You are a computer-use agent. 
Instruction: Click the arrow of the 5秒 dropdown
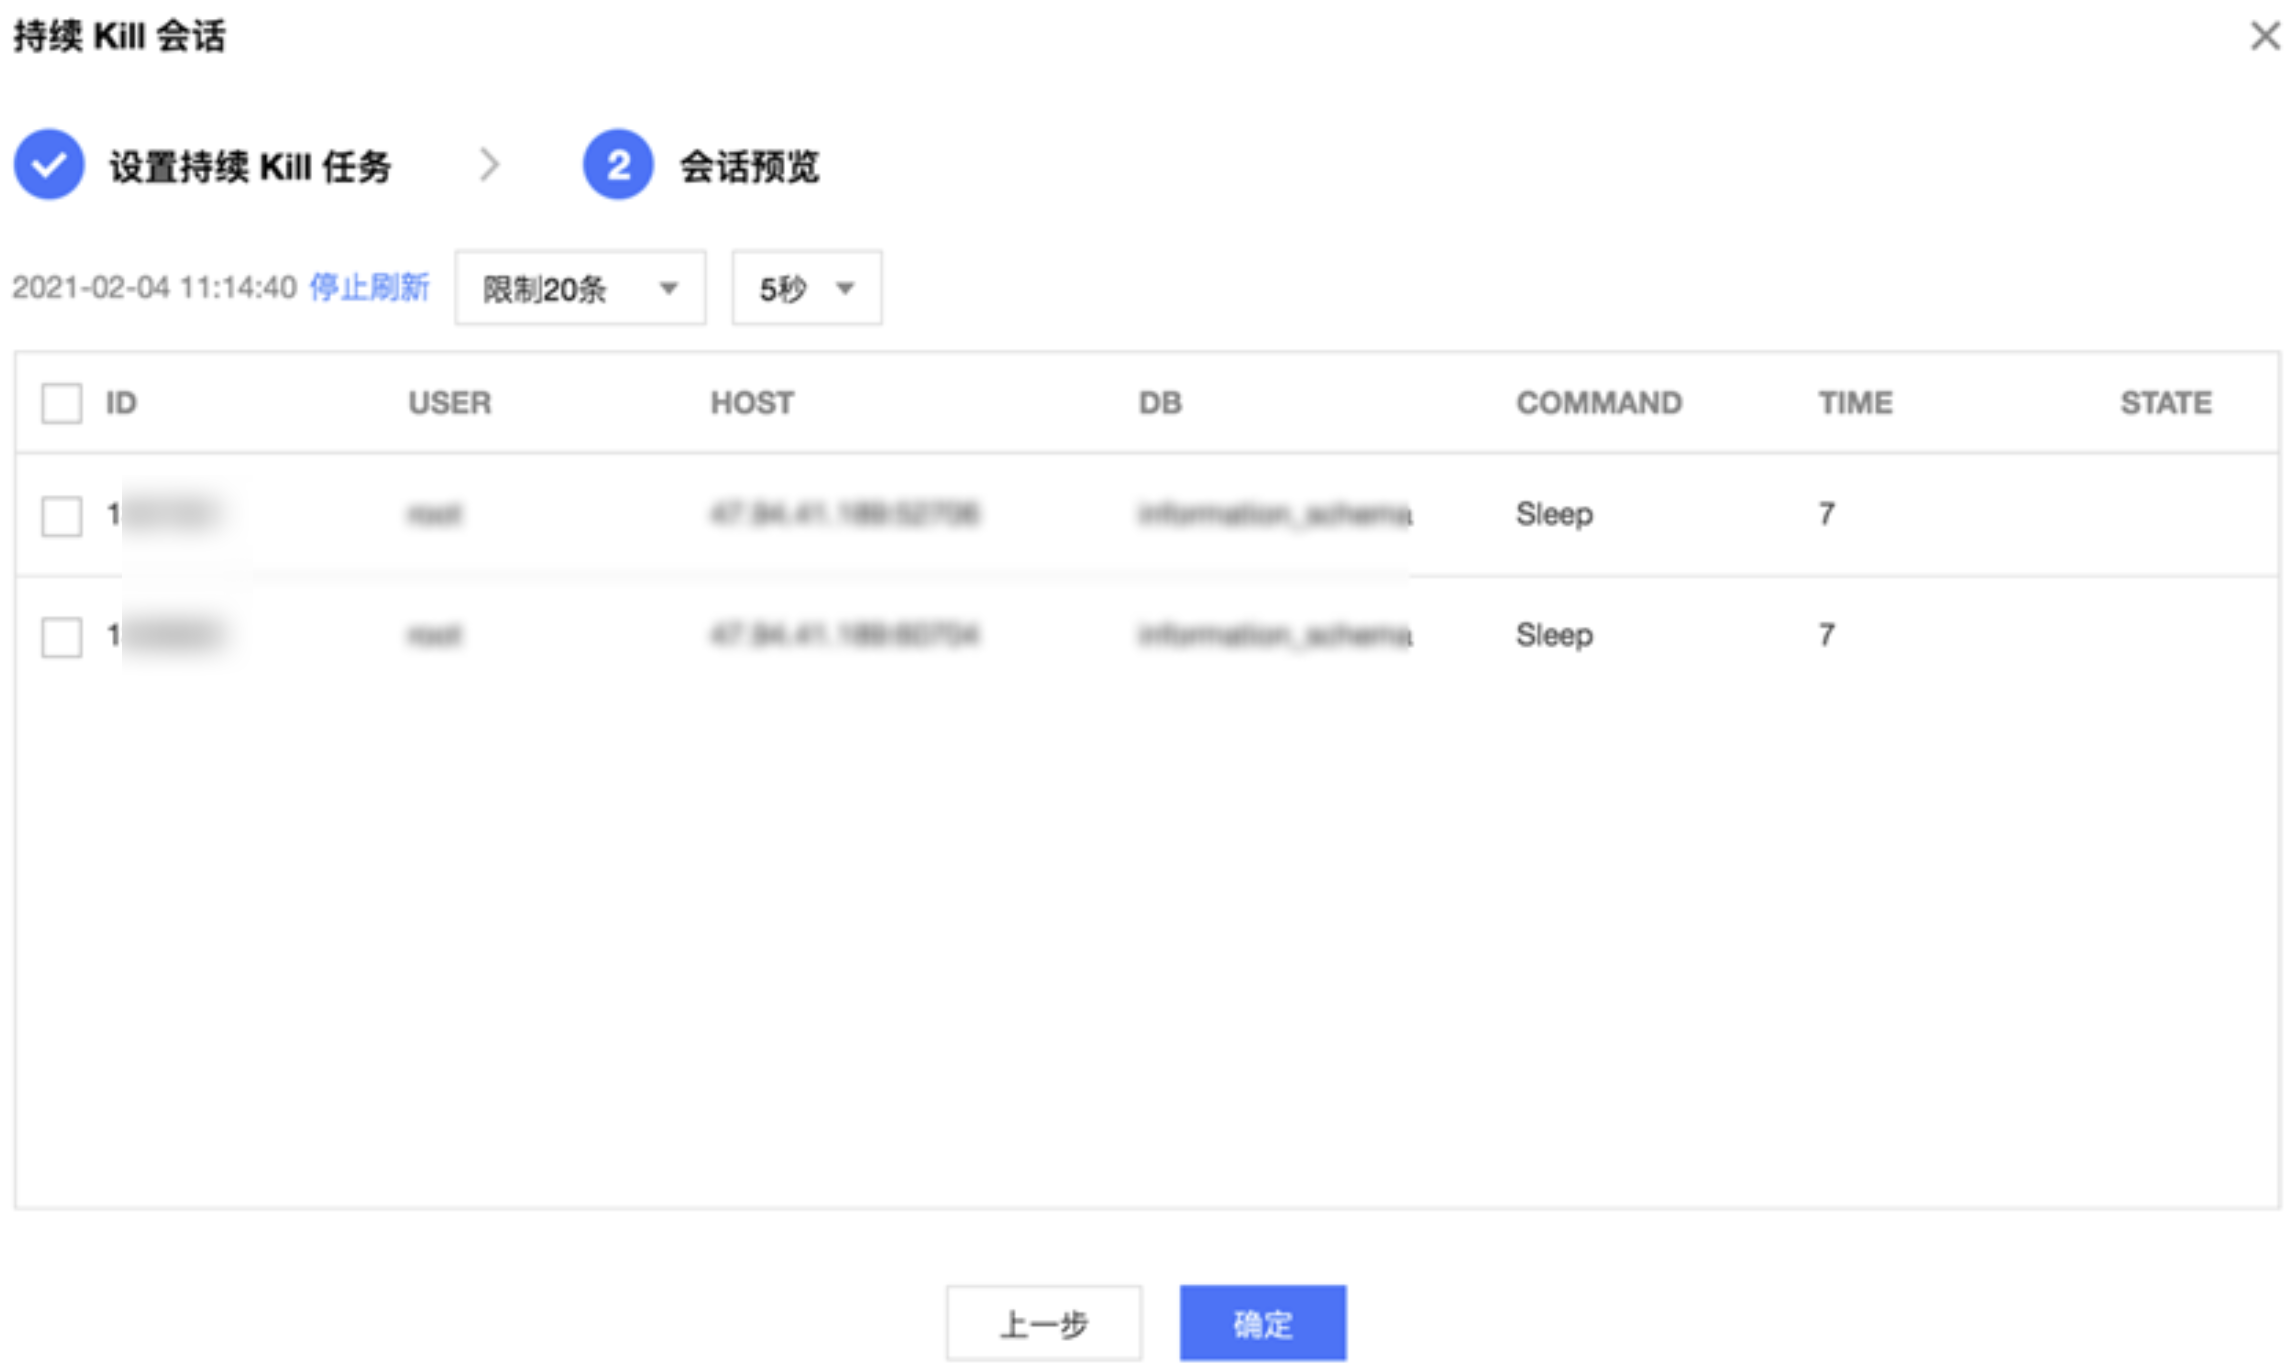click(x=846, y=289)
